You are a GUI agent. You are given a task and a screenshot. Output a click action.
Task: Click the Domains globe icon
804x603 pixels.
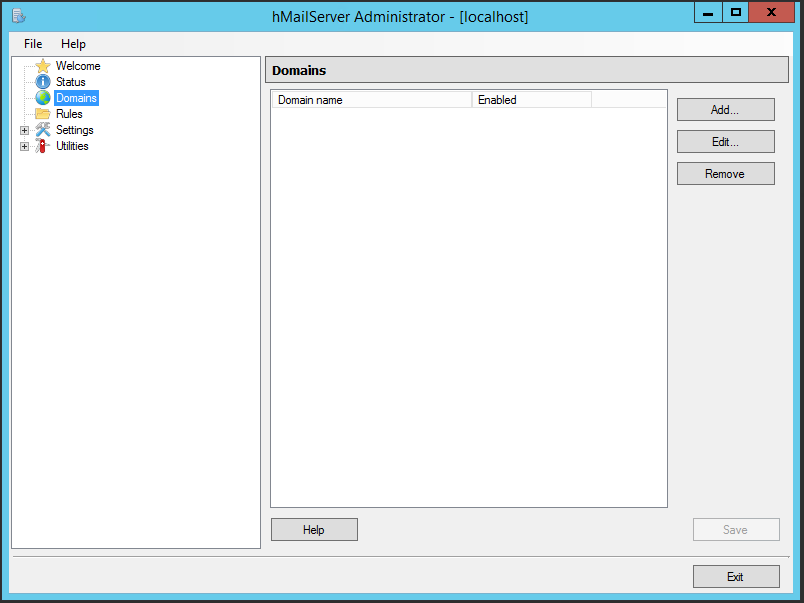43,98
